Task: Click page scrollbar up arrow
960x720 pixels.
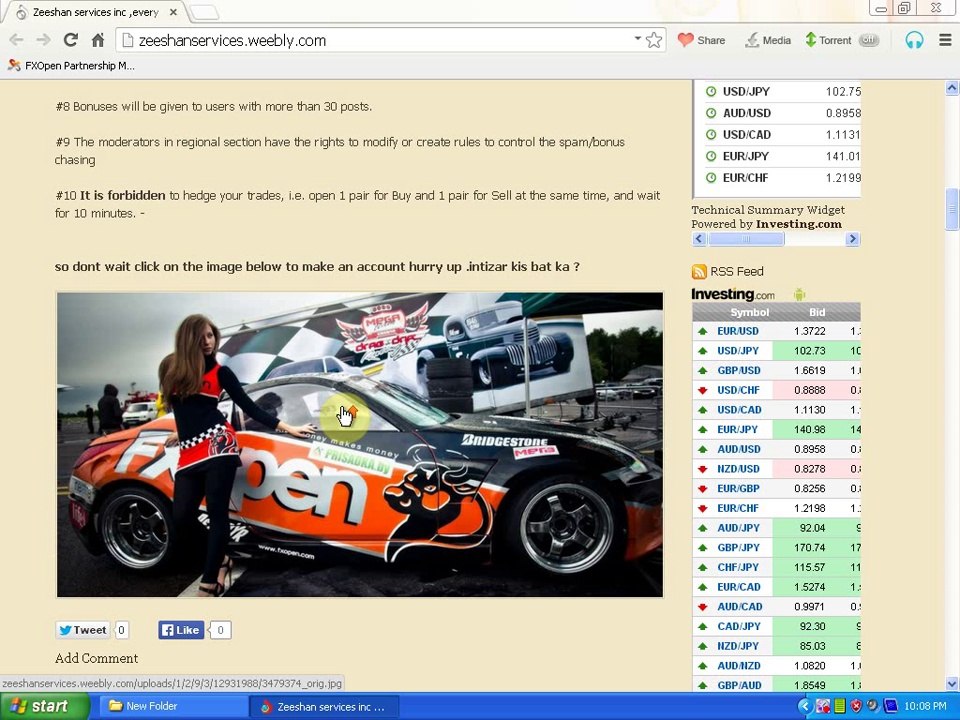Action: 951,88
